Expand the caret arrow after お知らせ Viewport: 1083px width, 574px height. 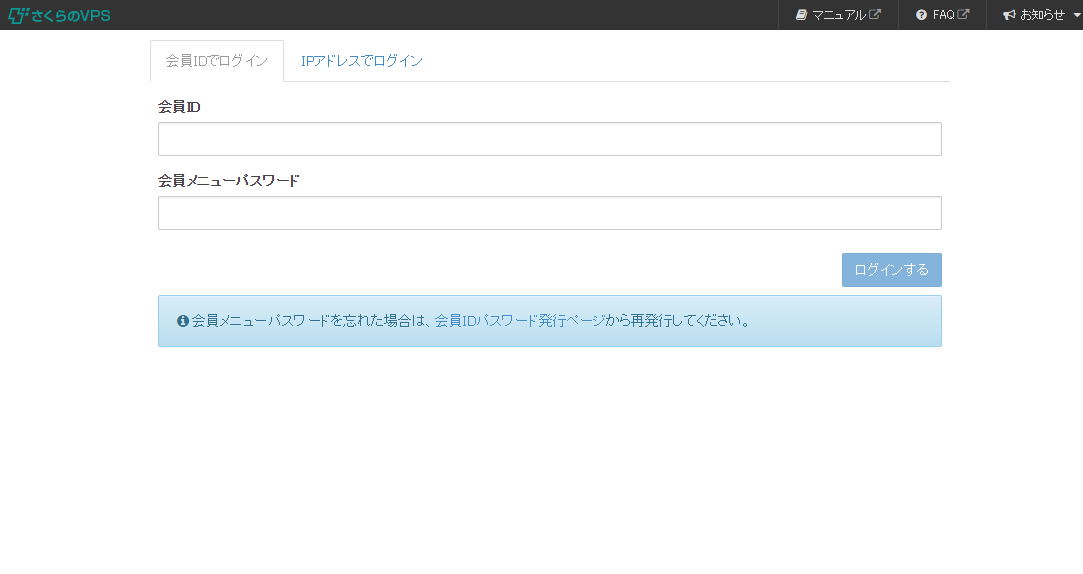[1076, 16]
